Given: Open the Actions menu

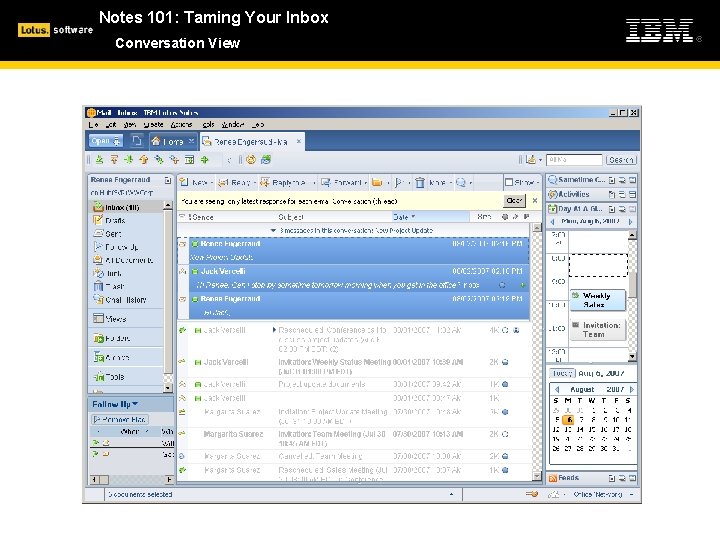Looking at the screenshot, I should pyautogui.click(x=181, y=124).
